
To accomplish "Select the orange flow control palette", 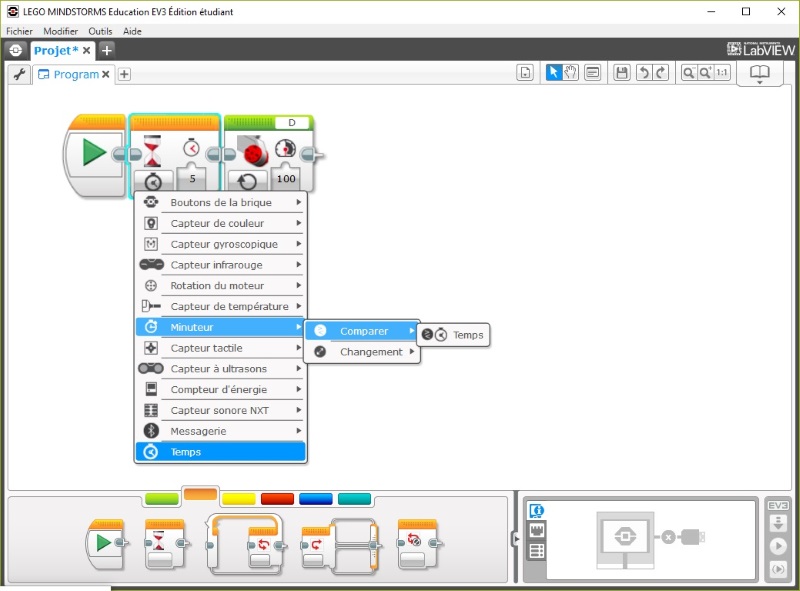I will 201,494.
